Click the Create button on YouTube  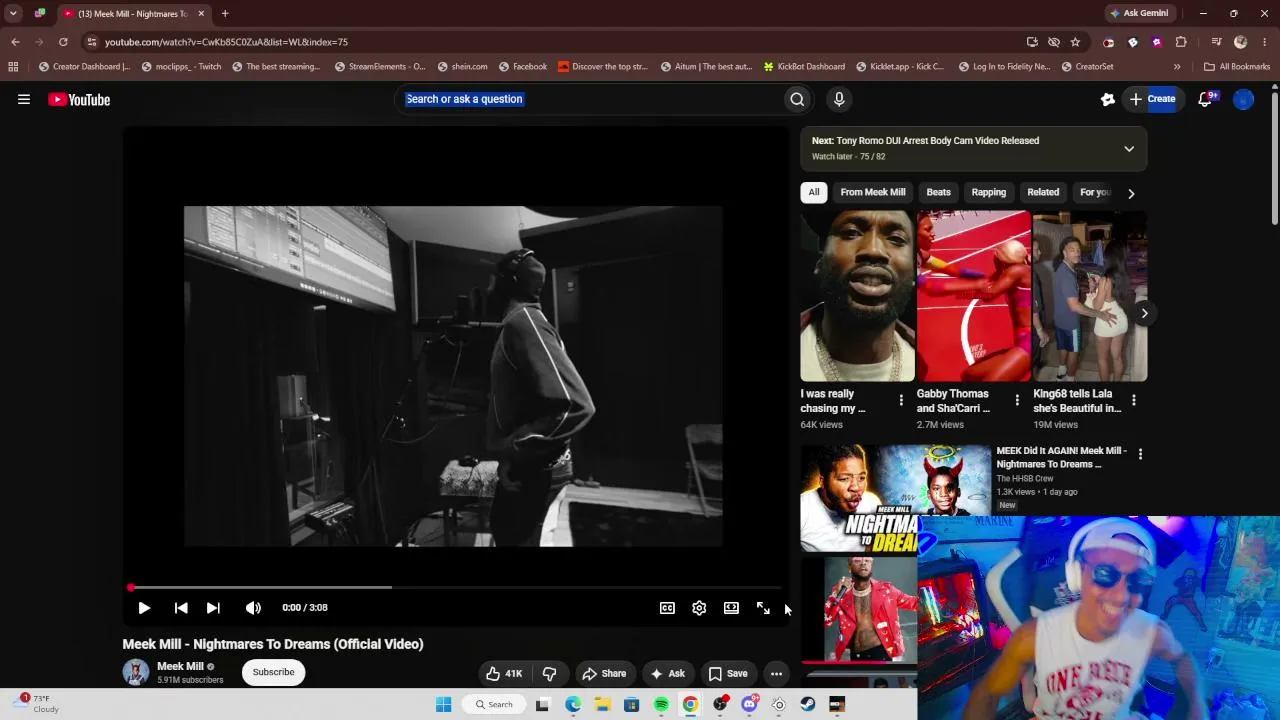pyautogui.click(x=1152, y=99)
